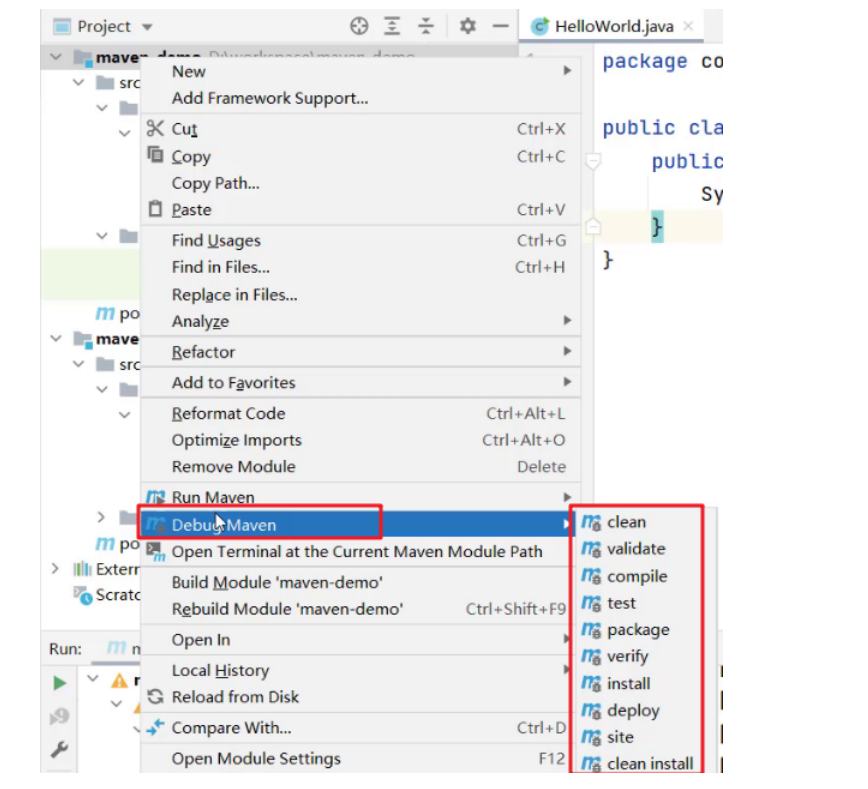Select Remove Module menu entry
This screenshot has height=789, width=868.
360,467
